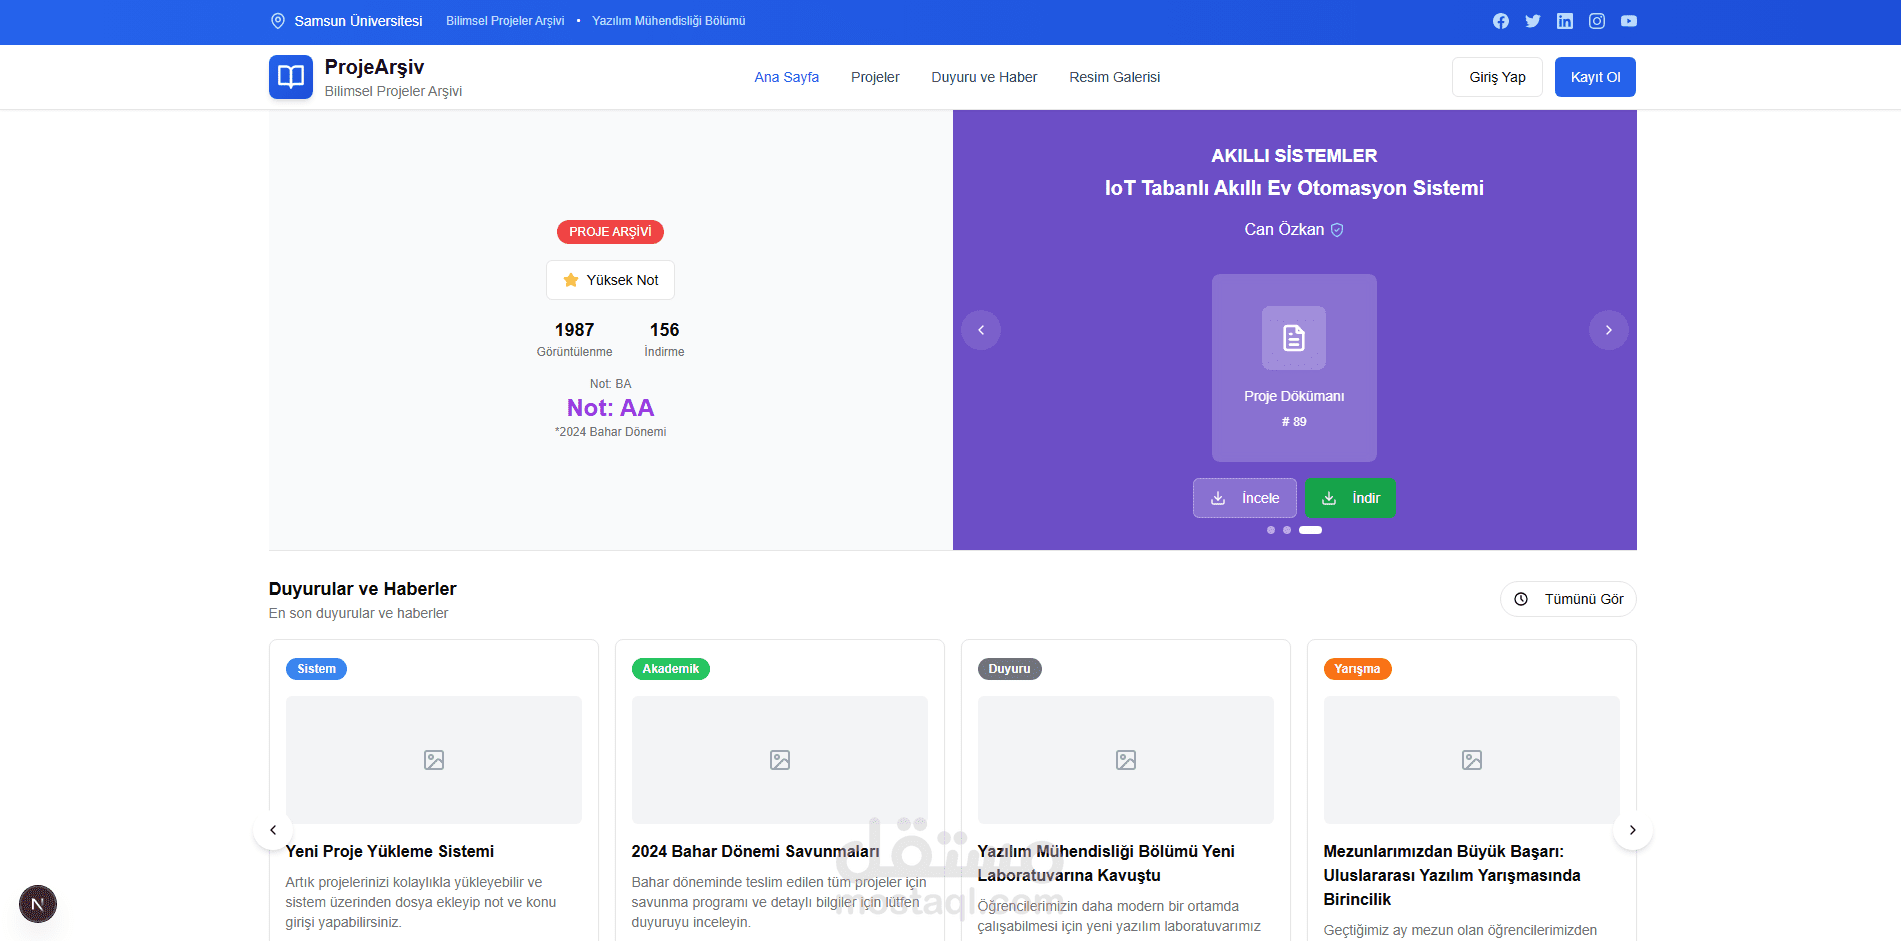
Task: Click the document icon in Proje Dökümanı card
Action: point(1294,338)
